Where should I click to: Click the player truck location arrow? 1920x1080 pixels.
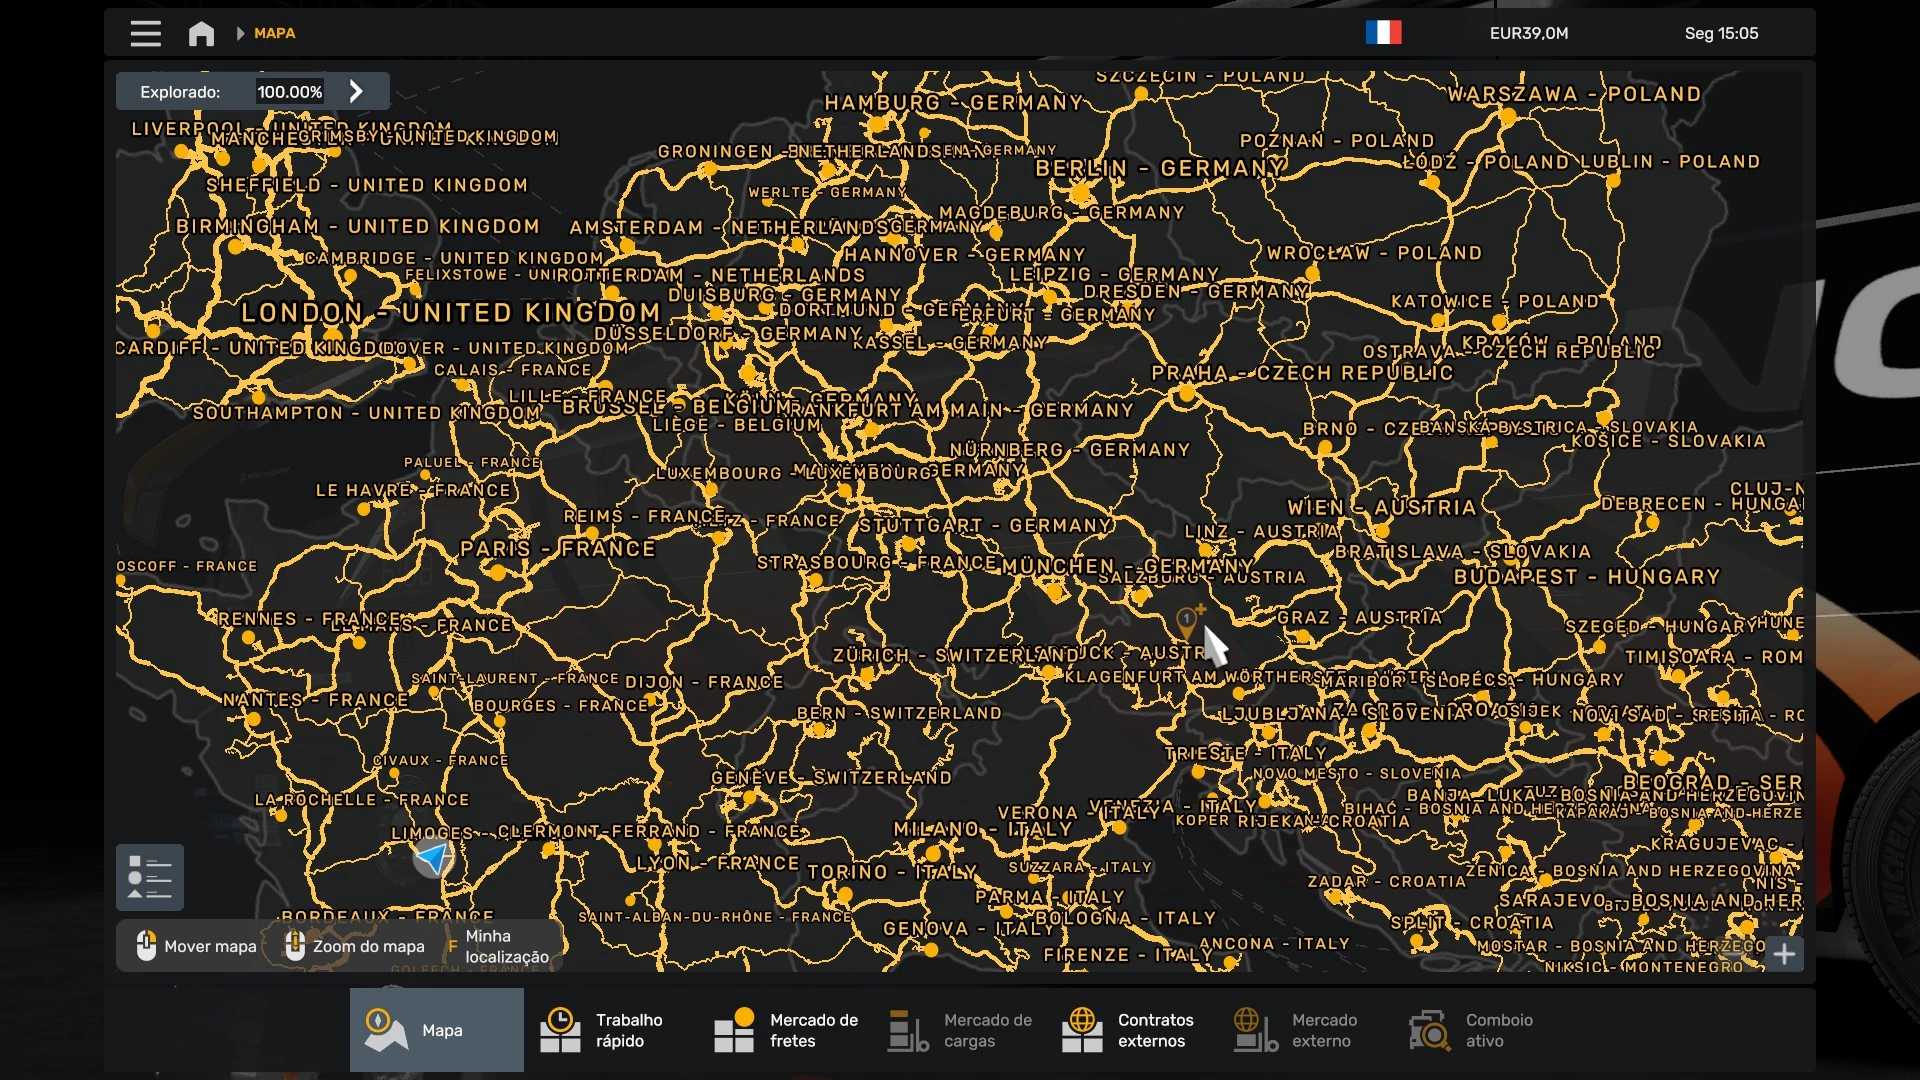433,857
